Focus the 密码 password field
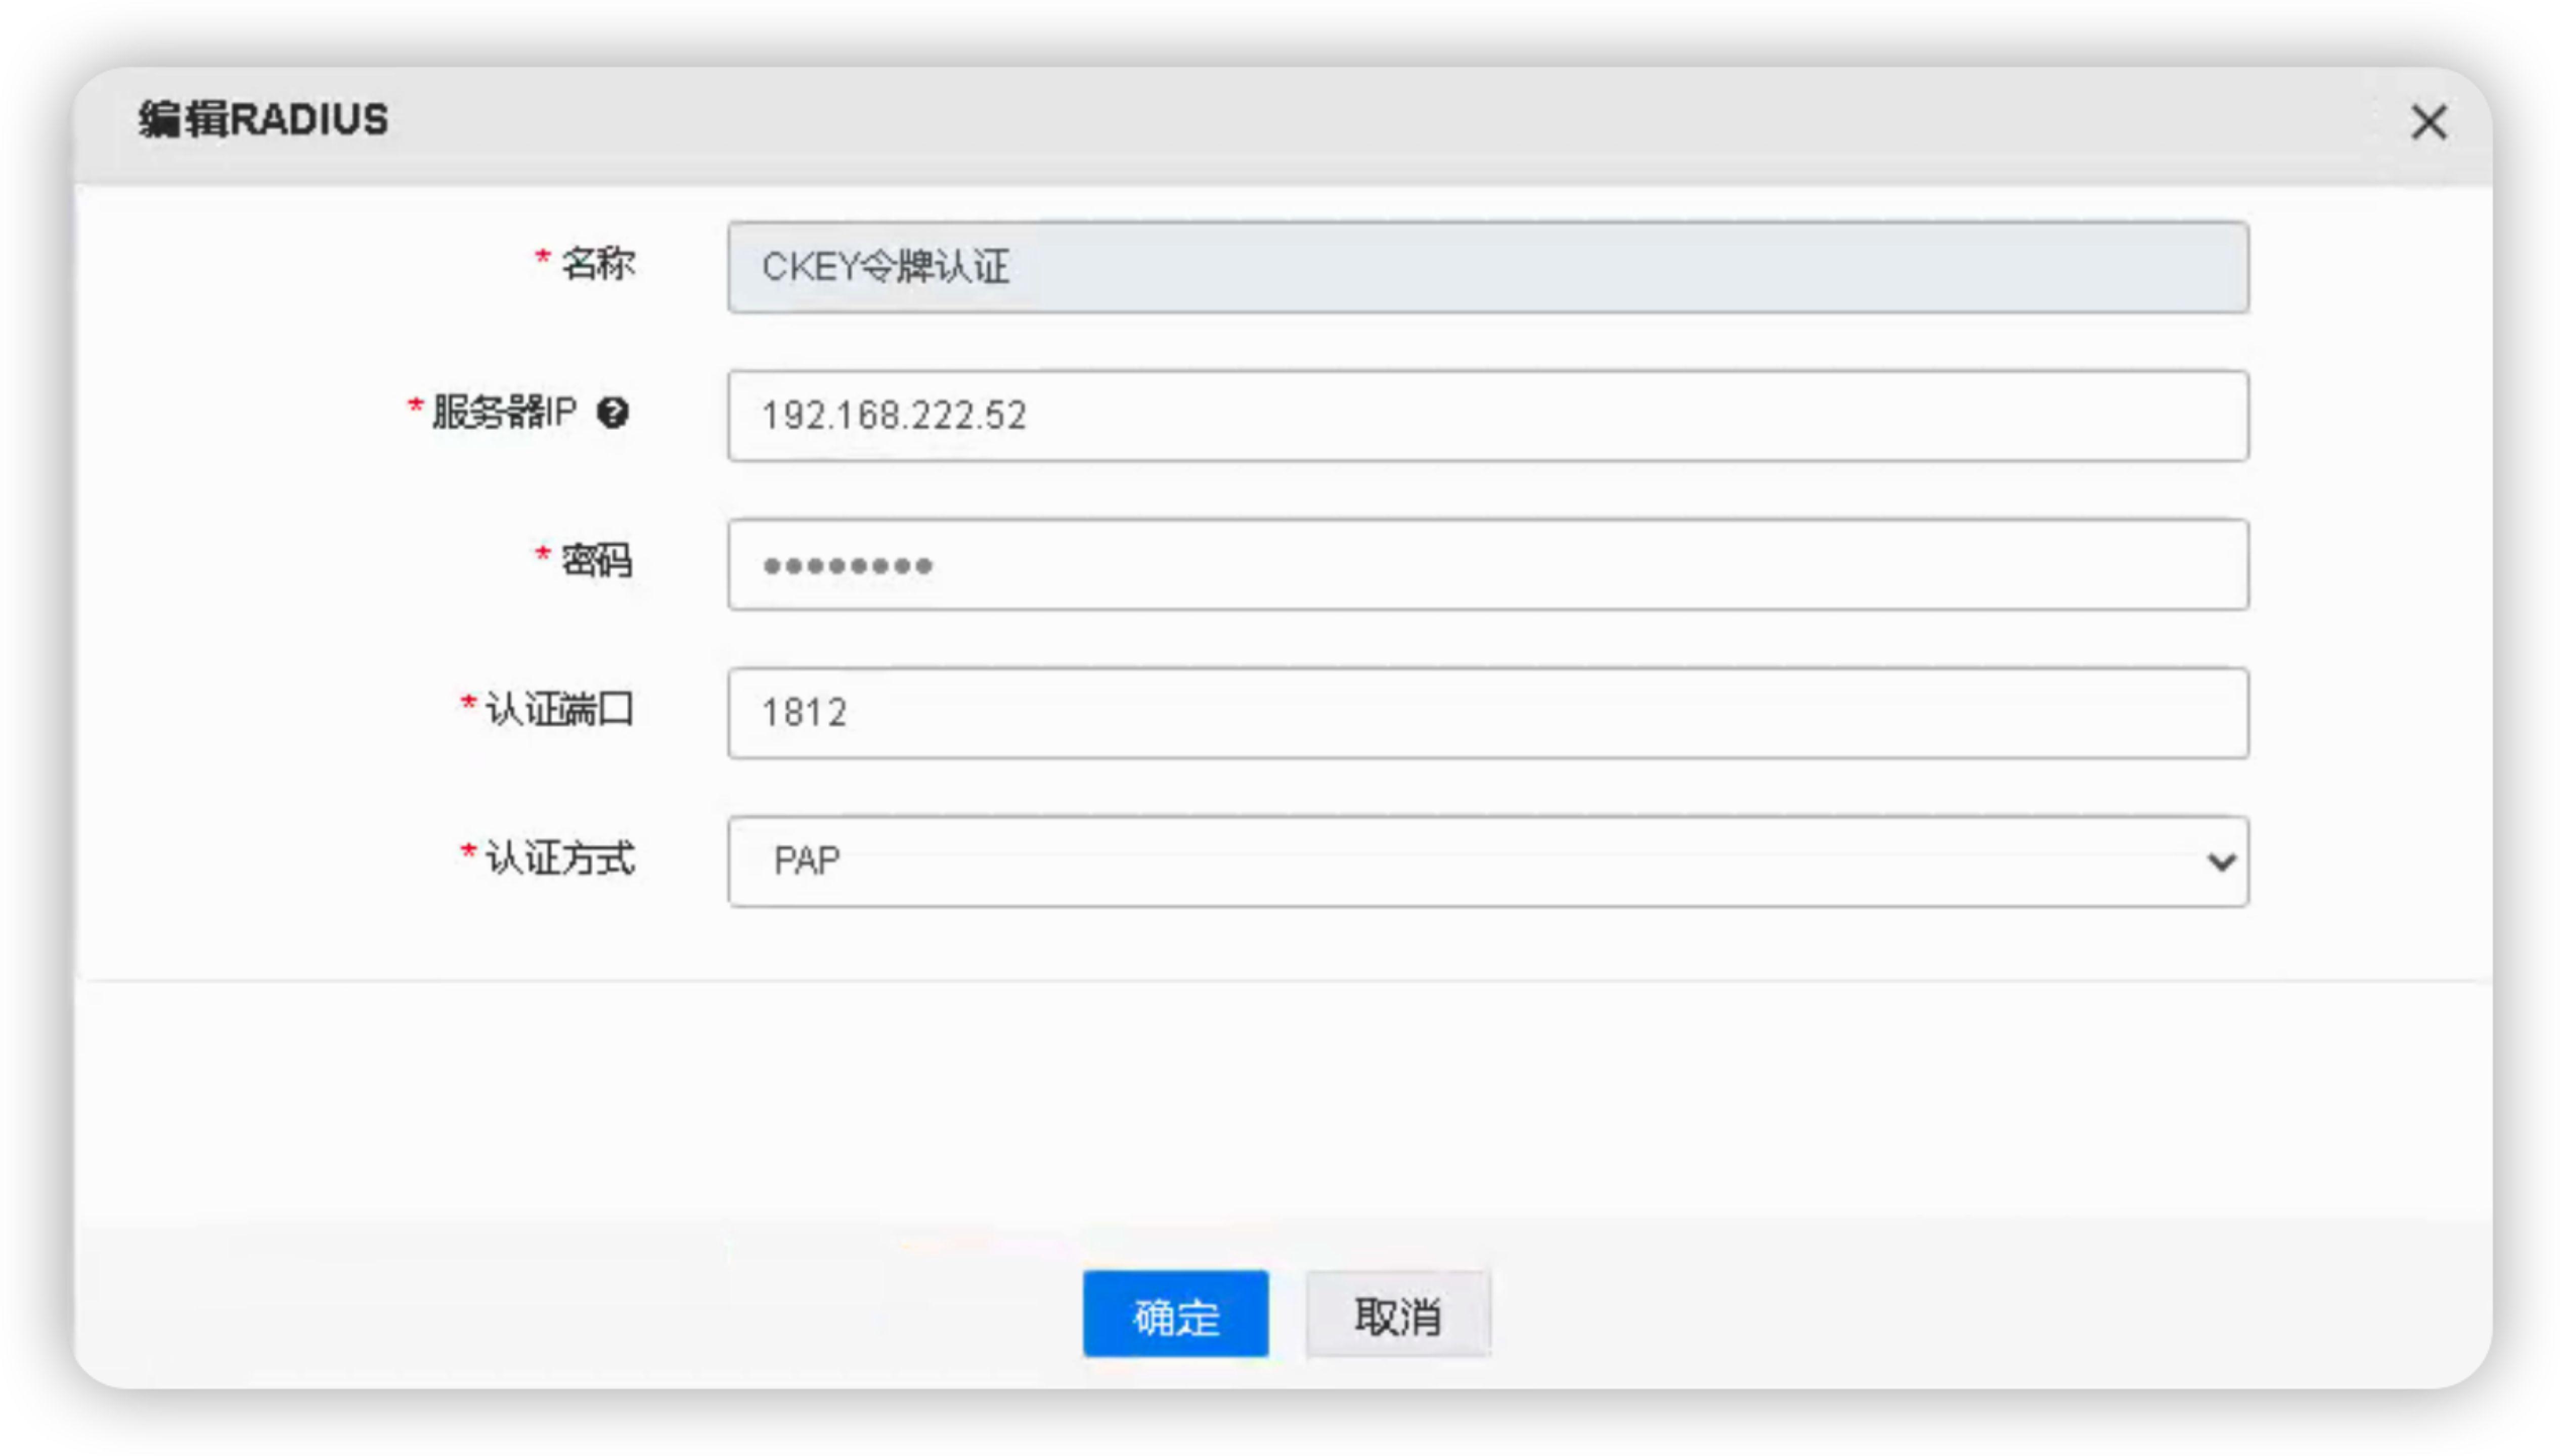Viewport: 2560px width, 1456px height. 1488,564
